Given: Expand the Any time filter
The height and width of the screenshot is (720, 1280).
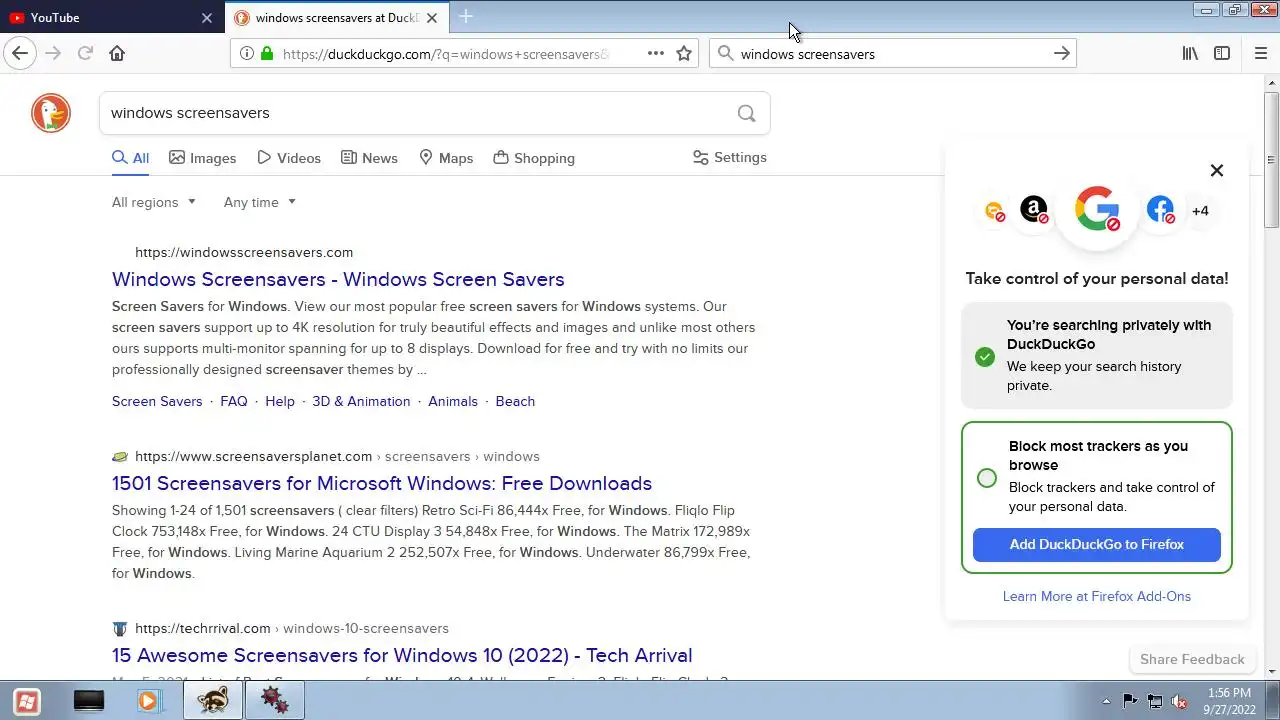Looking at the screenshot, I should point(260,202).
